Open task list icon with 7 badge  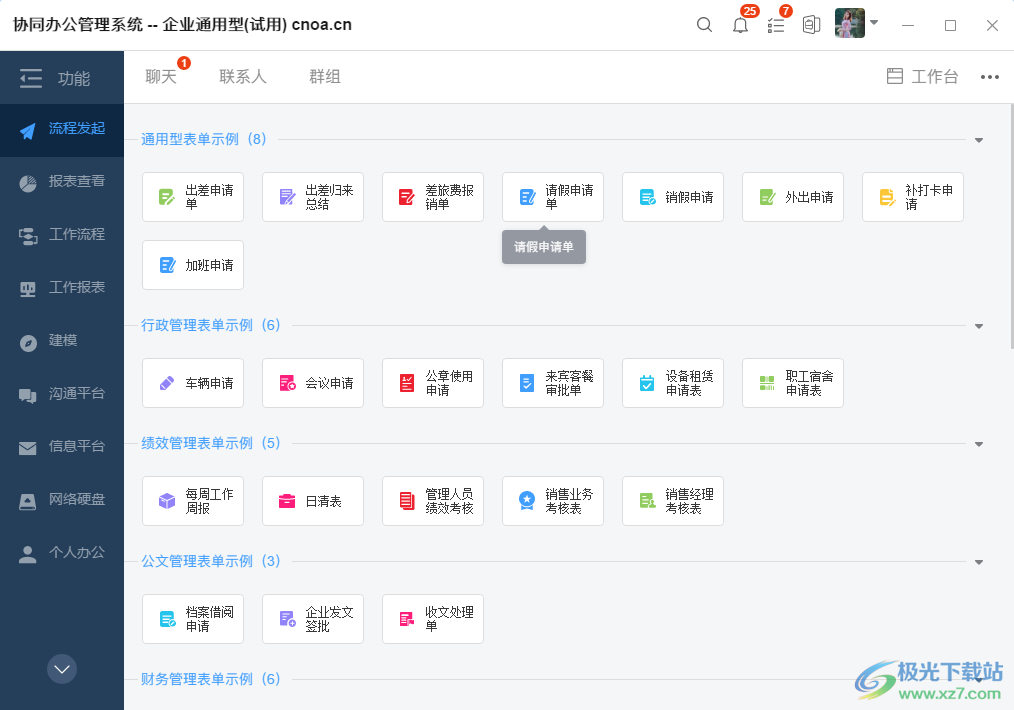coord(775,25)
